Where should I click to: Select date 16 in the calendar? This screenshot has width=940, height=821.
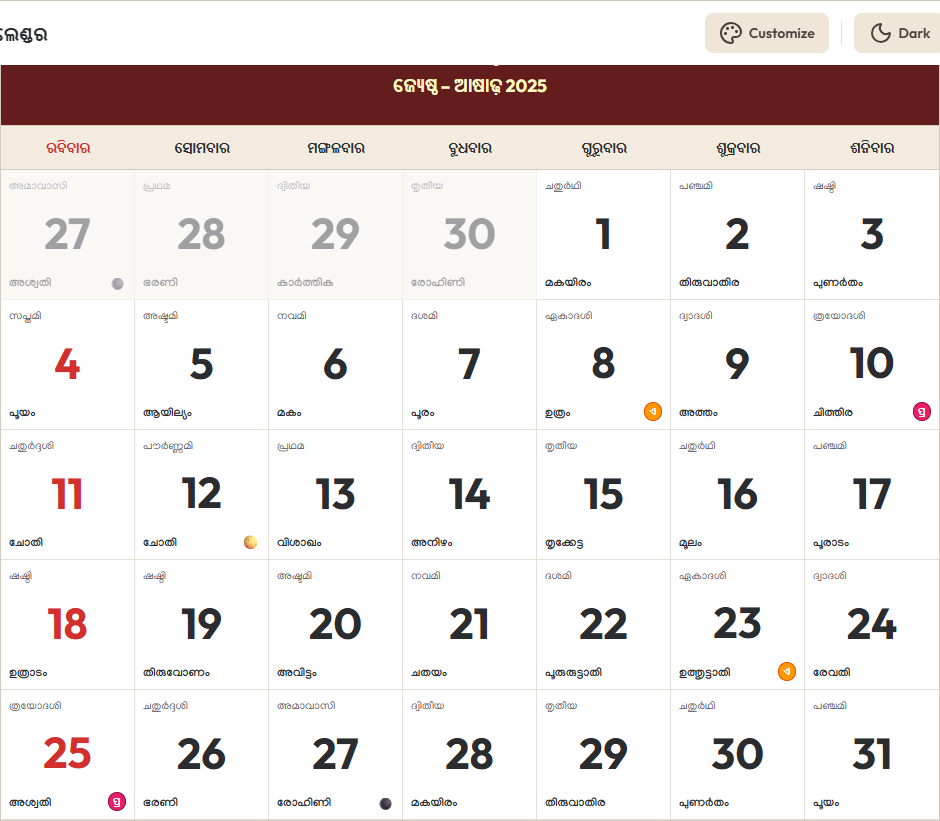click(x=737, y=495)
